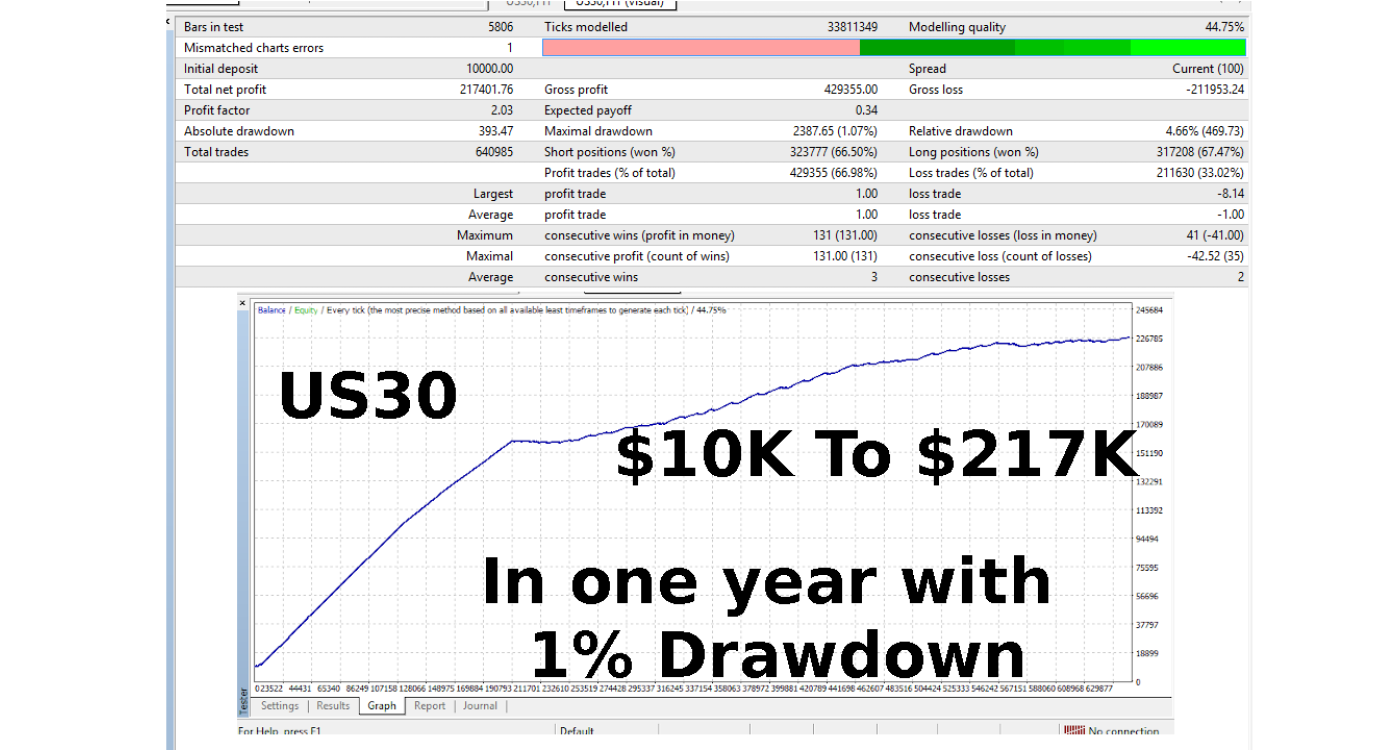Click the Balance legend label on graph
The width and height of the screenshot is (1400, 750).
(x=271, y=311)
